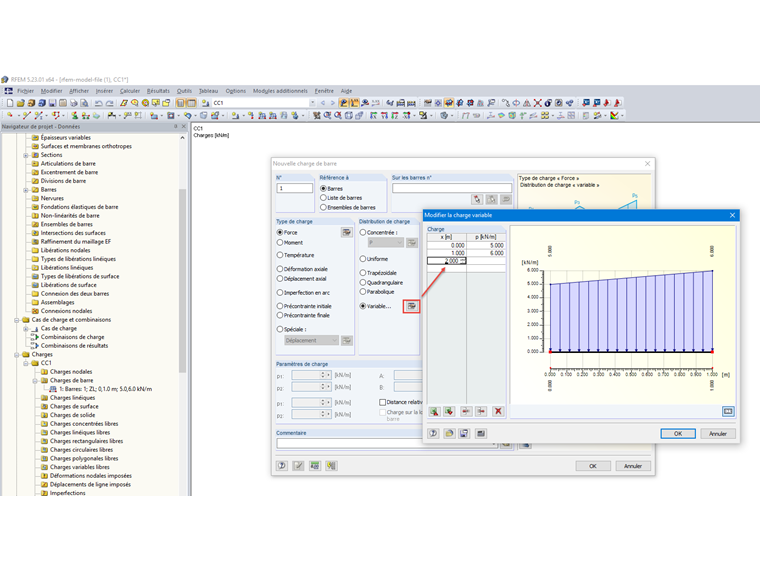
Task: Expand the Sections tree node
Action: coord(26,156)
